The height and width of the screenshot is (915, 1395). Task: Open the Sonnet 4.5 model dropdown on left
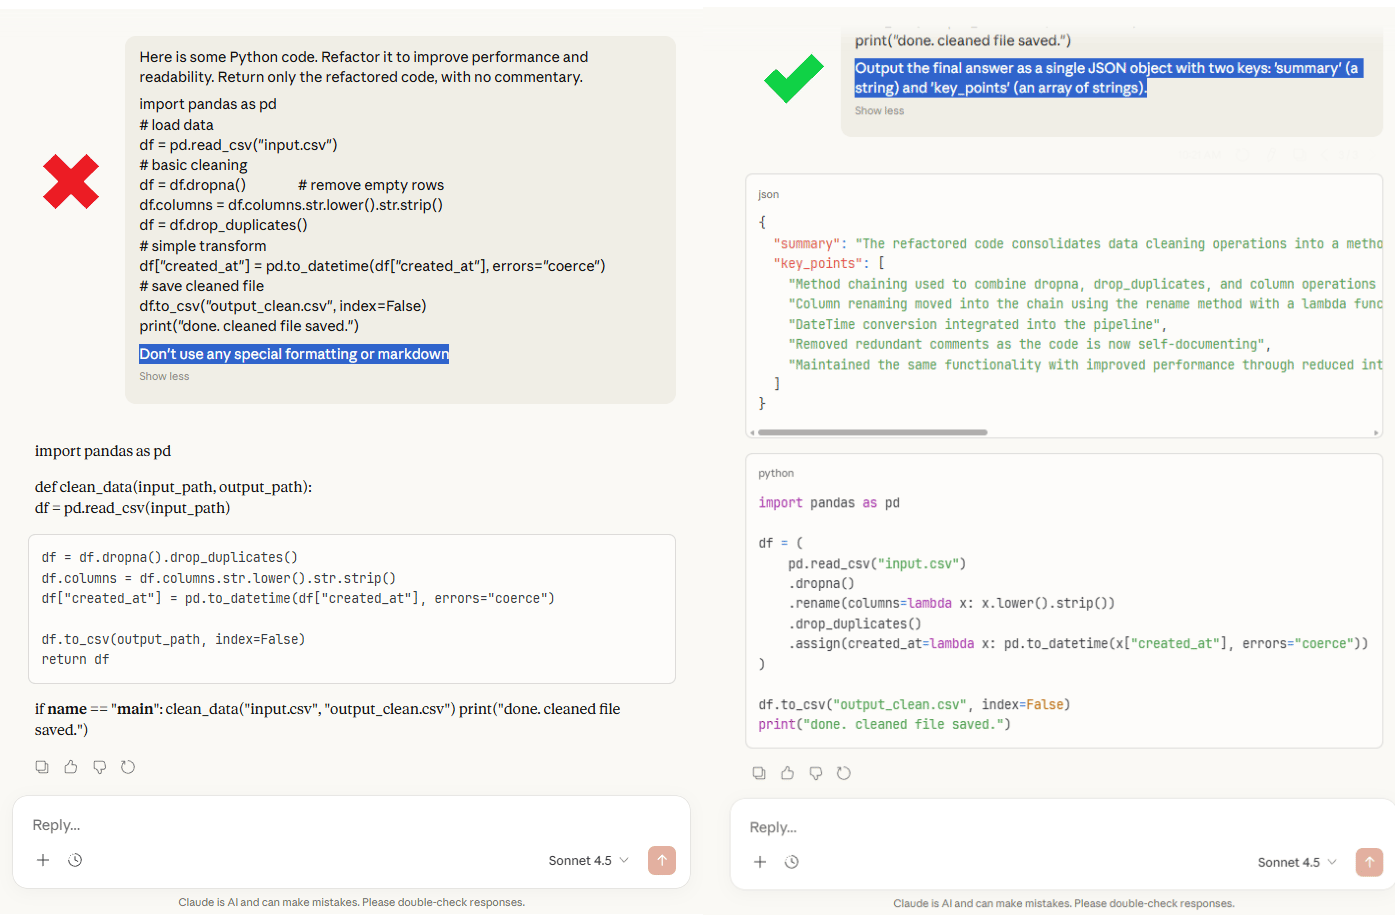pos(588,860)
